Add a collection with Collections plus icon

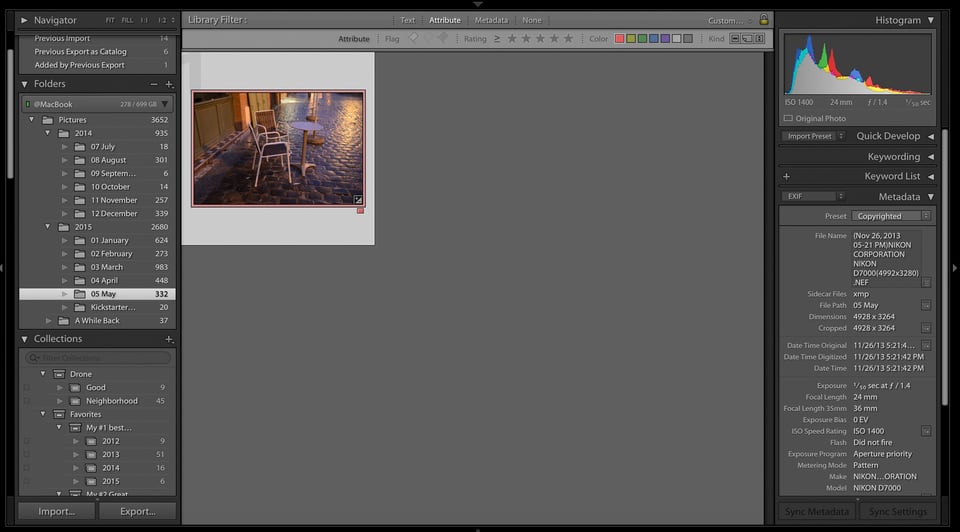(x=169, y=339)
